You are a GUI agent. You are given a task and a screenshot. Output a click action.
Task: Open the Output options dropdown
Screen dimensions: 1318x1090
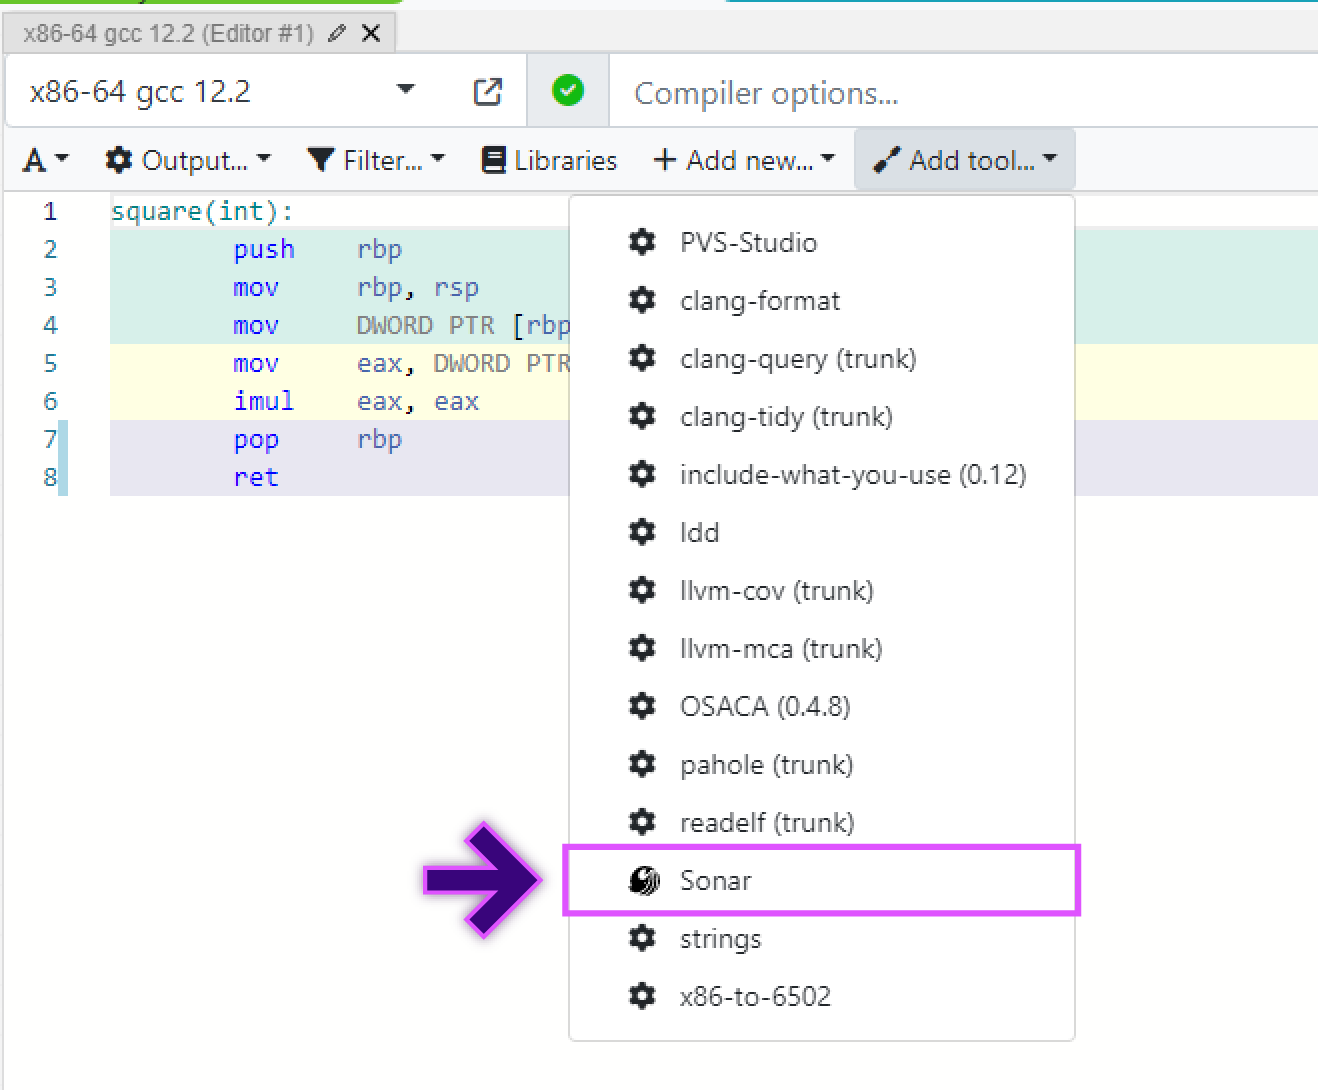pos(188,160)
